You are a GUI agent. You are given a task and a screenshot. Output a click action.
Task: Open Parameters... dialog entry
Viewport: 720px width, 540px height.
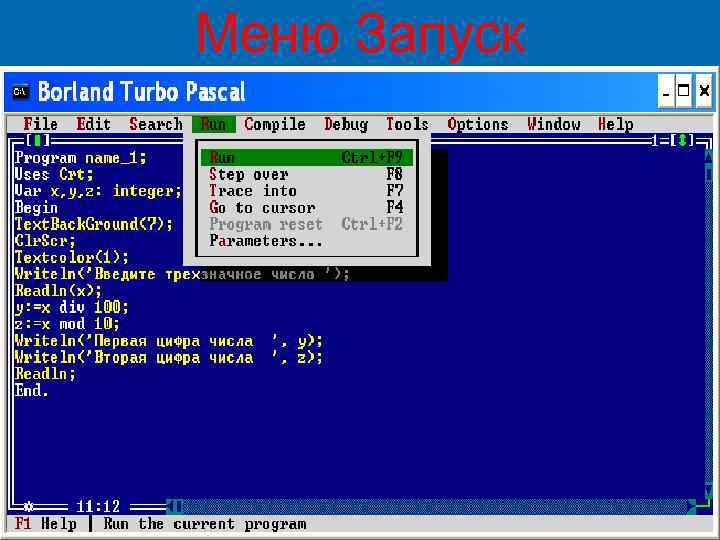pyautogui.click(x=307, y=241)
